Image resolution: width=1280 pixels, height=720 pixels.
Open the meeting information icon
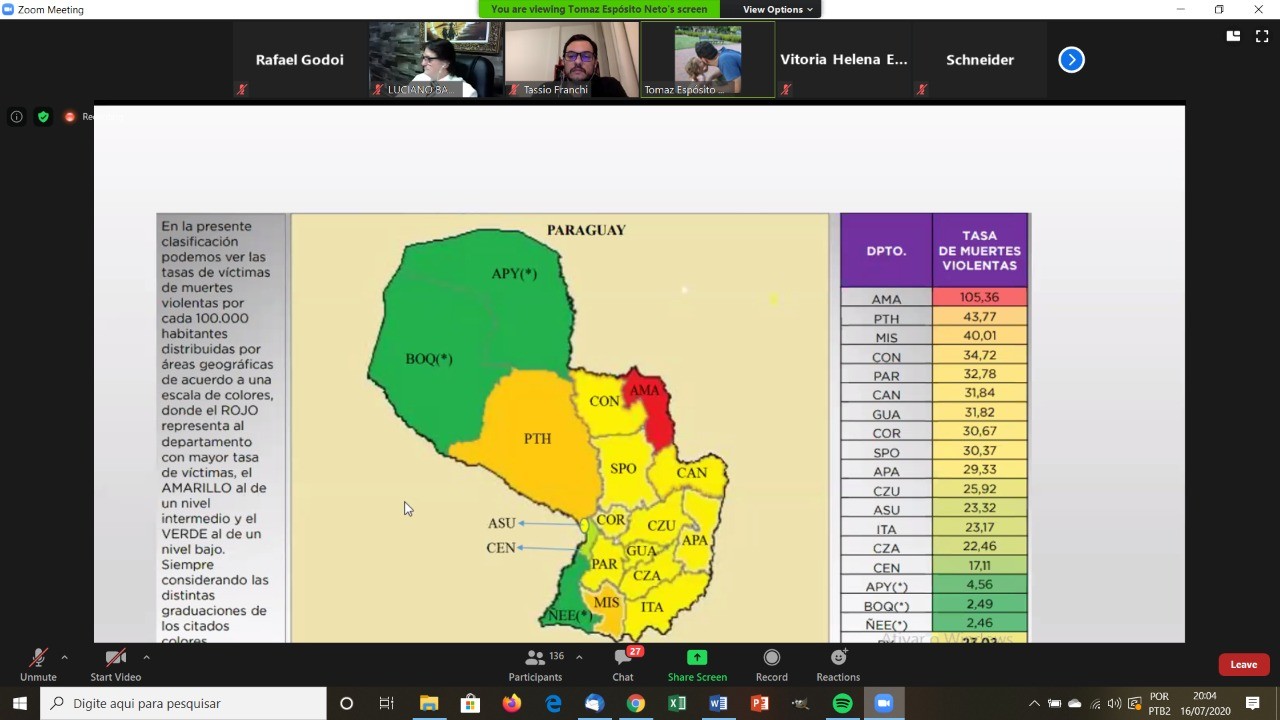coord(17,117)
